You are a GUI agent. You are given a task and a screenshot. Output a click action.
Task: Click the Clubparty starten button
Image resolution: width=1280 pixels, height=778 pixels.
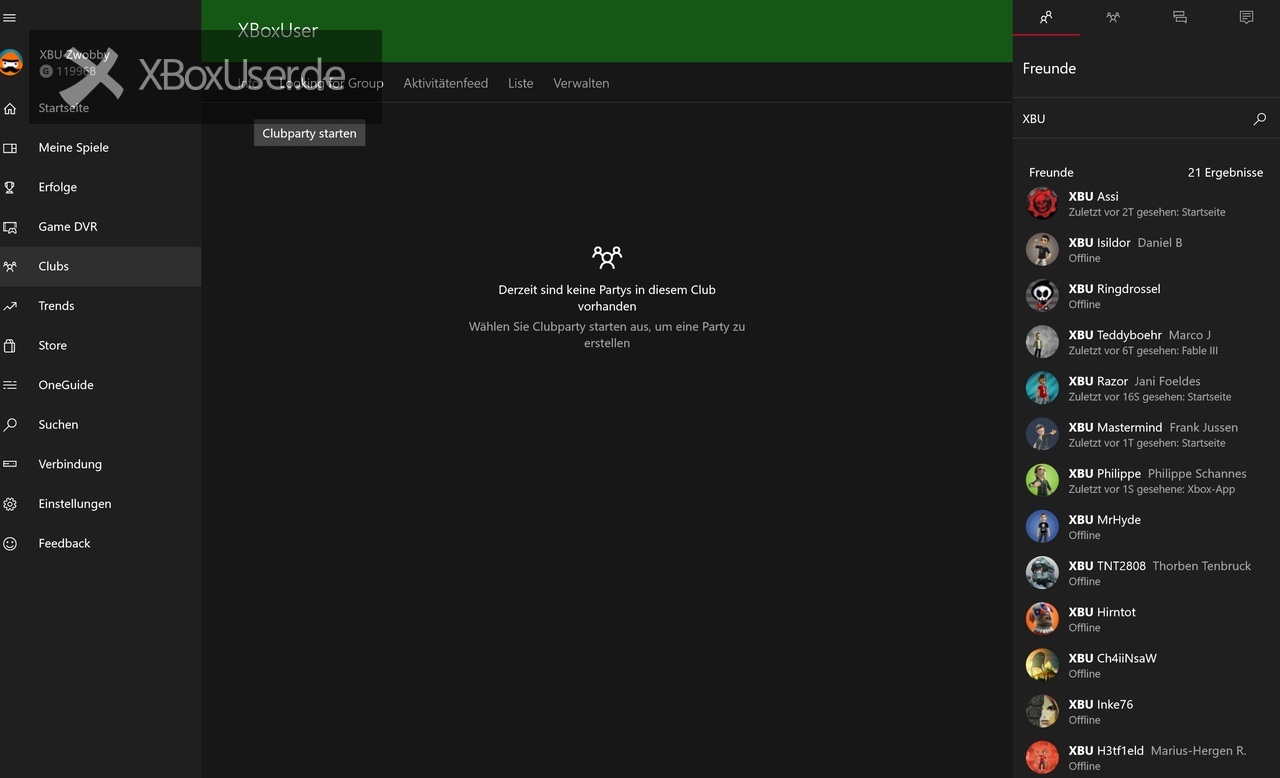(x=309, y=133)
